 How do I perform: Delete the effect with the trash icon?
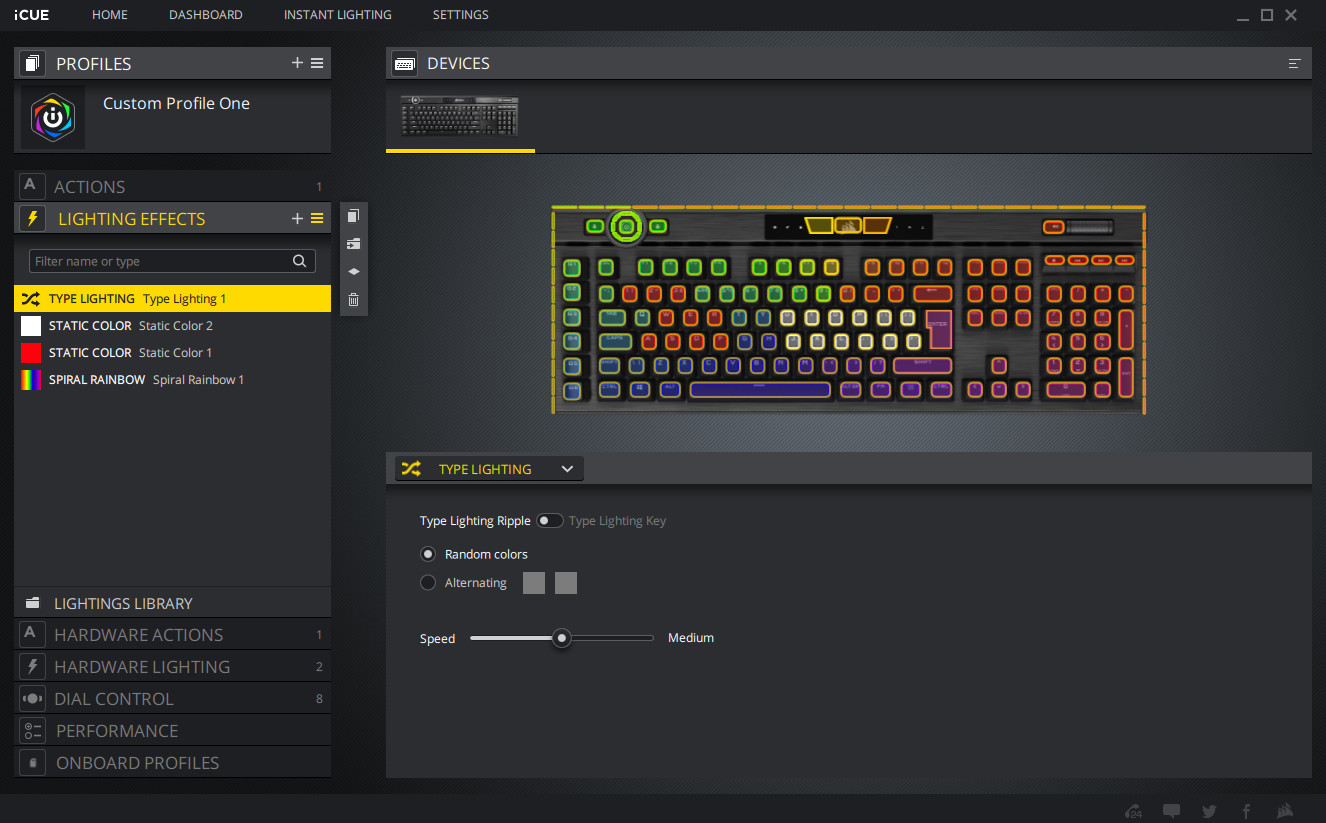(x=353, y=299)
